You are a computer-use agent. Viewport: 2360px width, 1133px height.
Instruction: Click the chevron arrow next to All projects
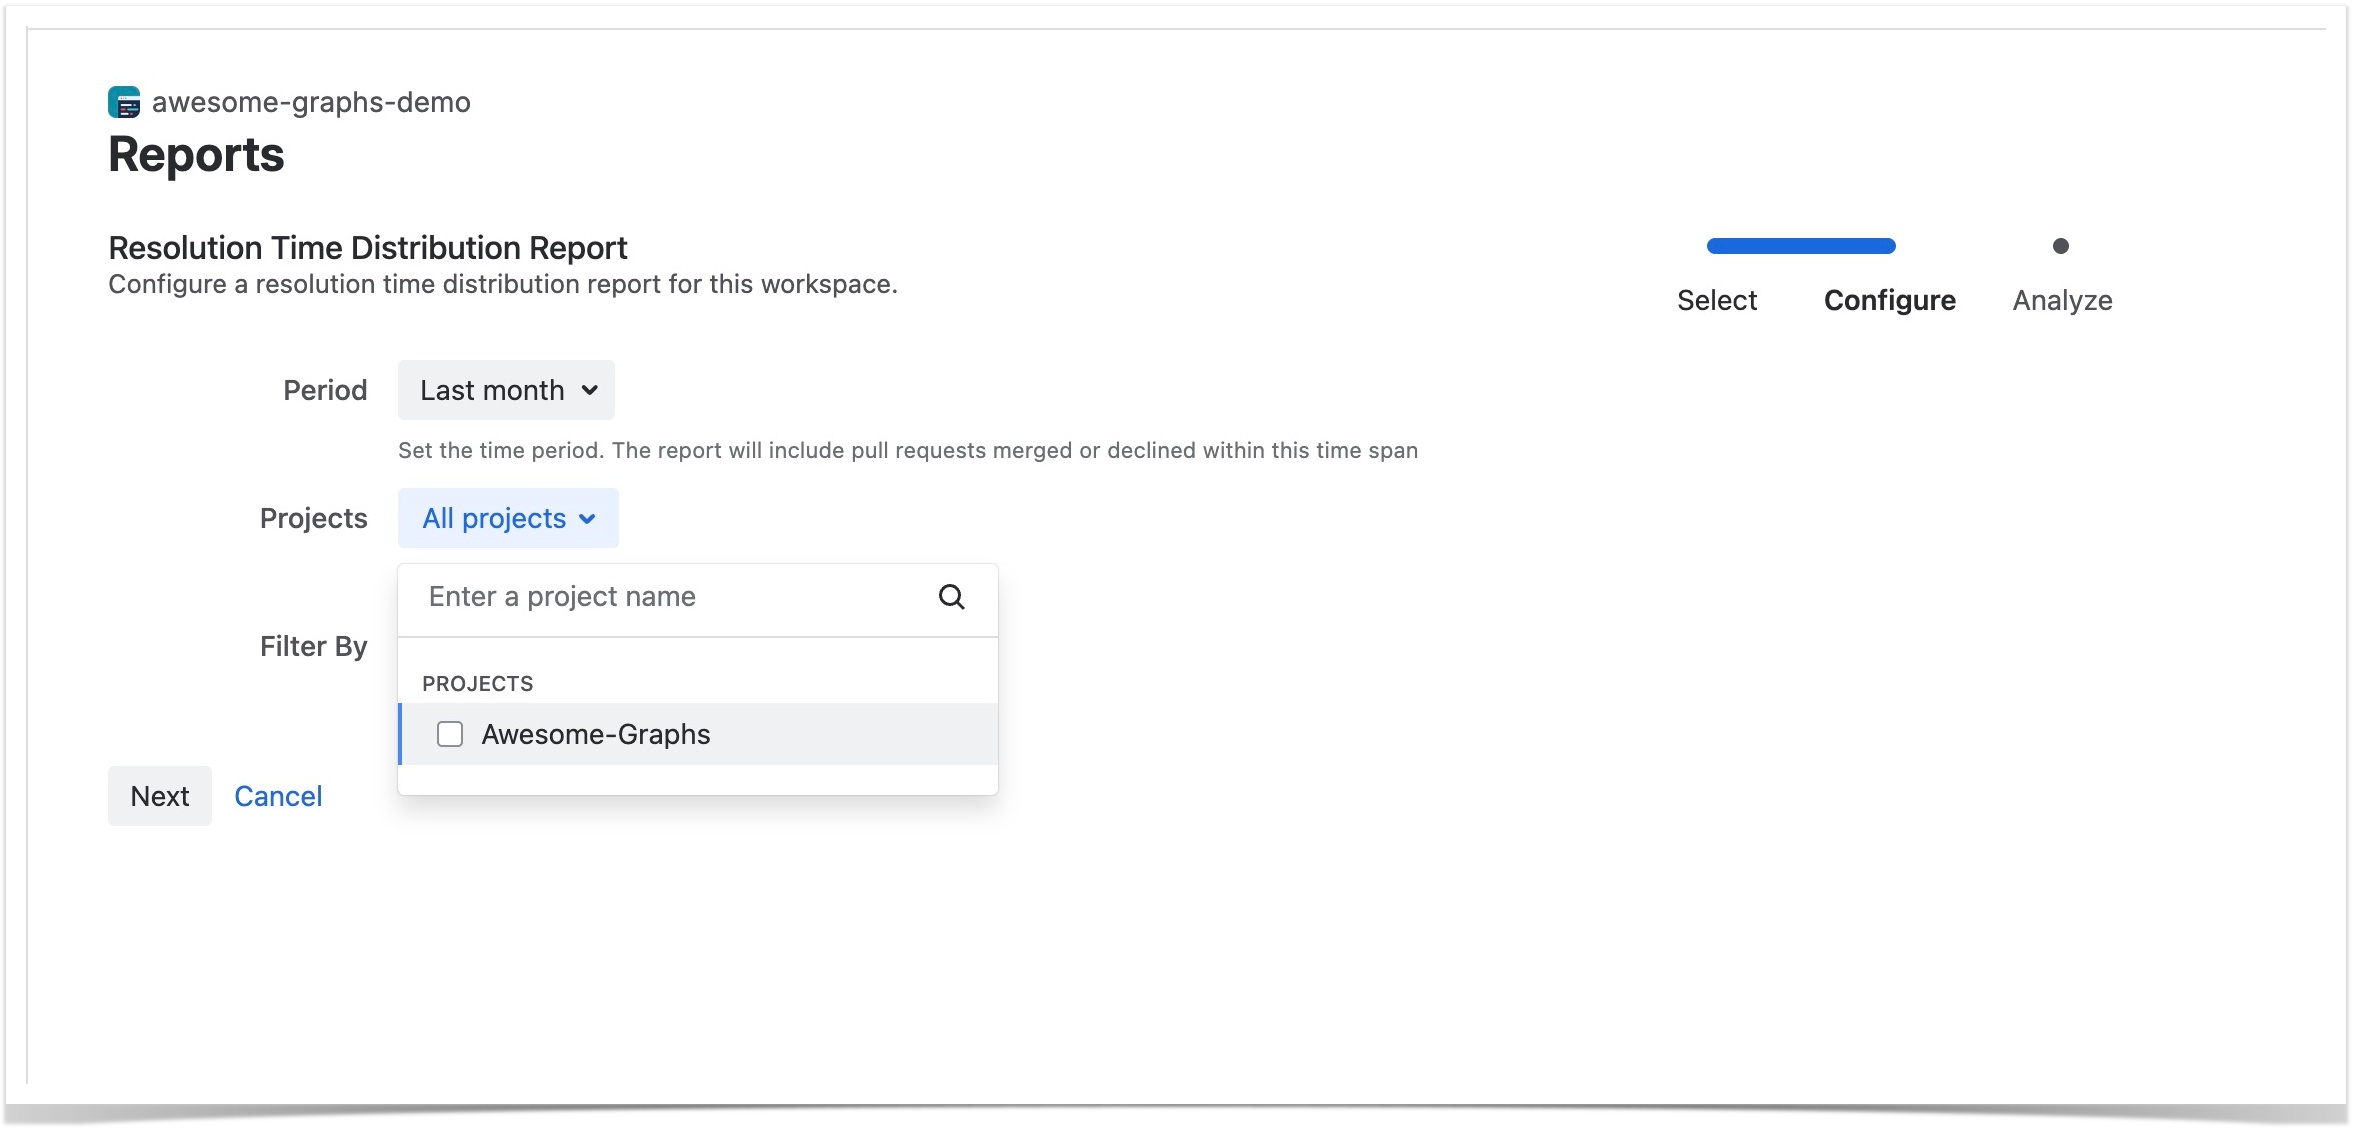click(x=588, y=519)
